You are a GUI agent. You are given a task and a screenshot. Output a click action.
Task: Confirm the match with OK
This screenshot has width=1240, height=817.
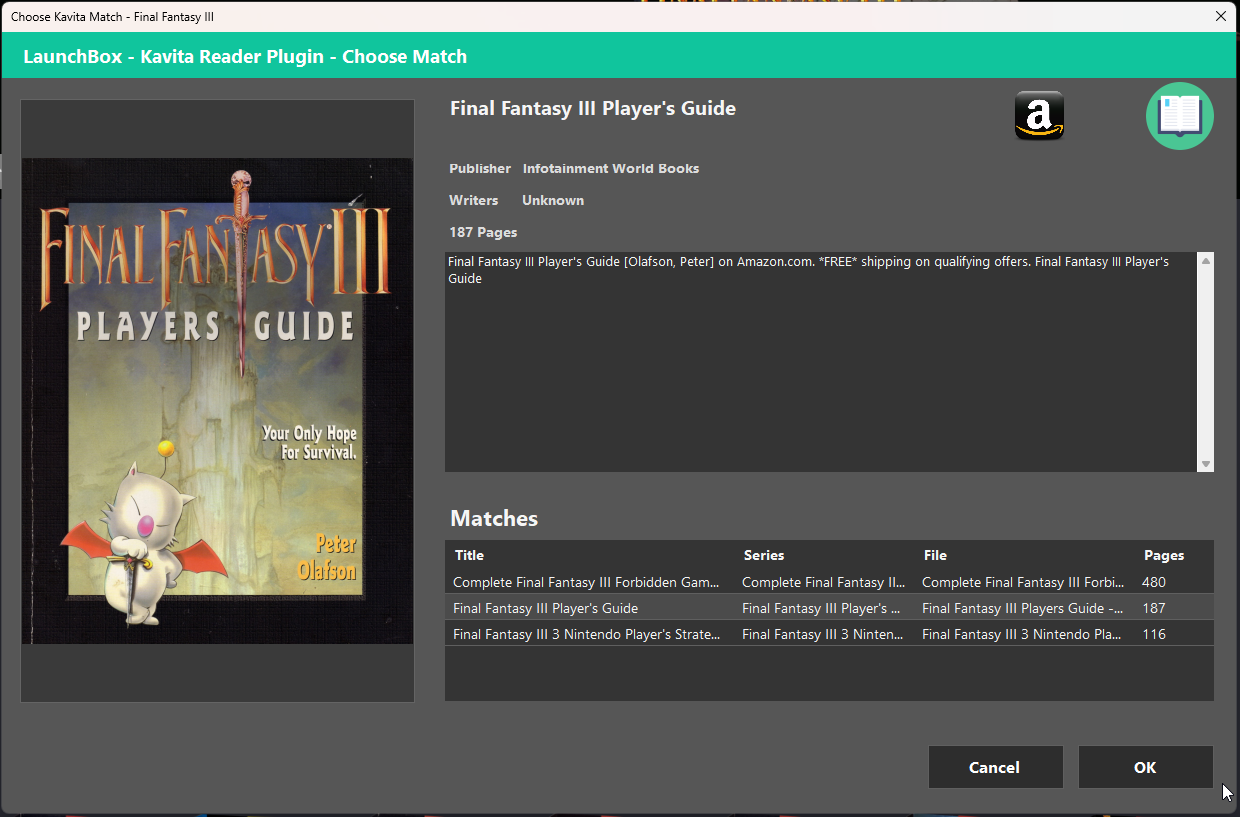[x=1145, y=767]
